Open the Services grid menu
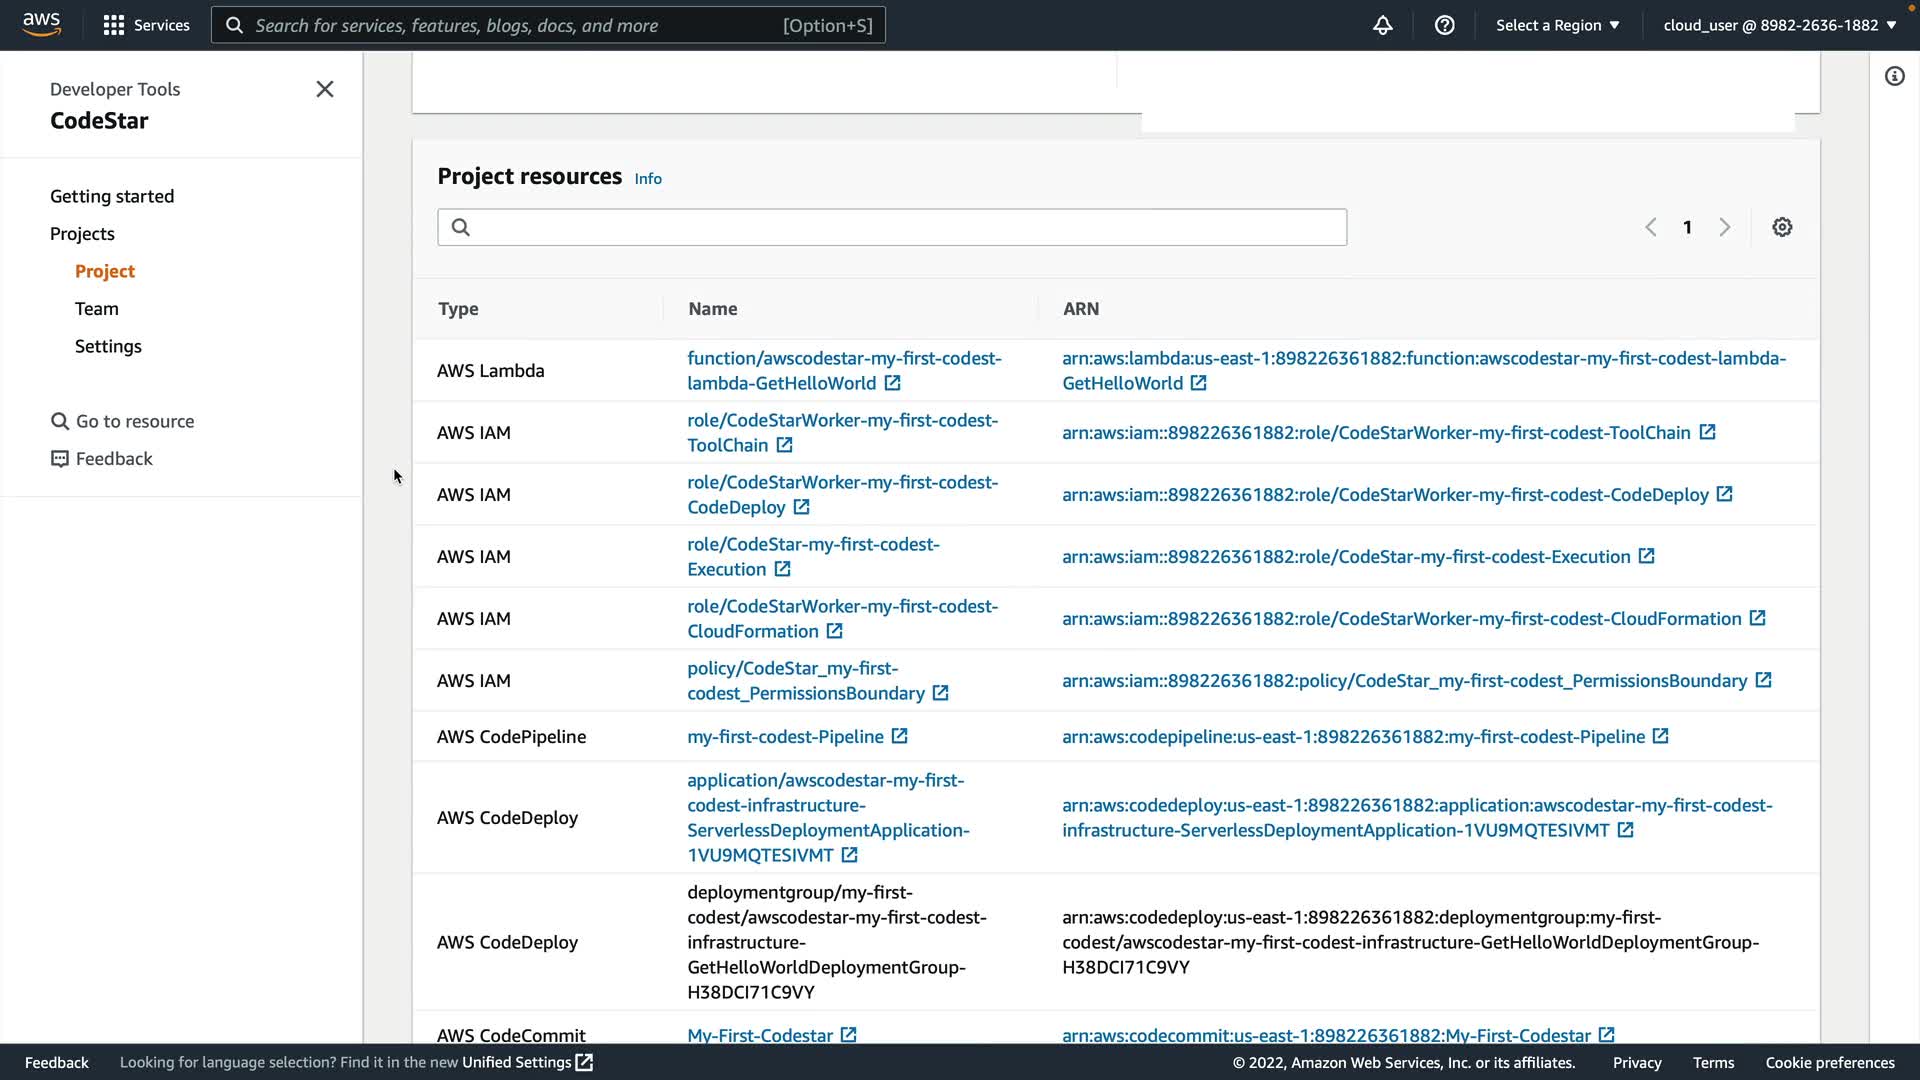 [x=146, y=26]
